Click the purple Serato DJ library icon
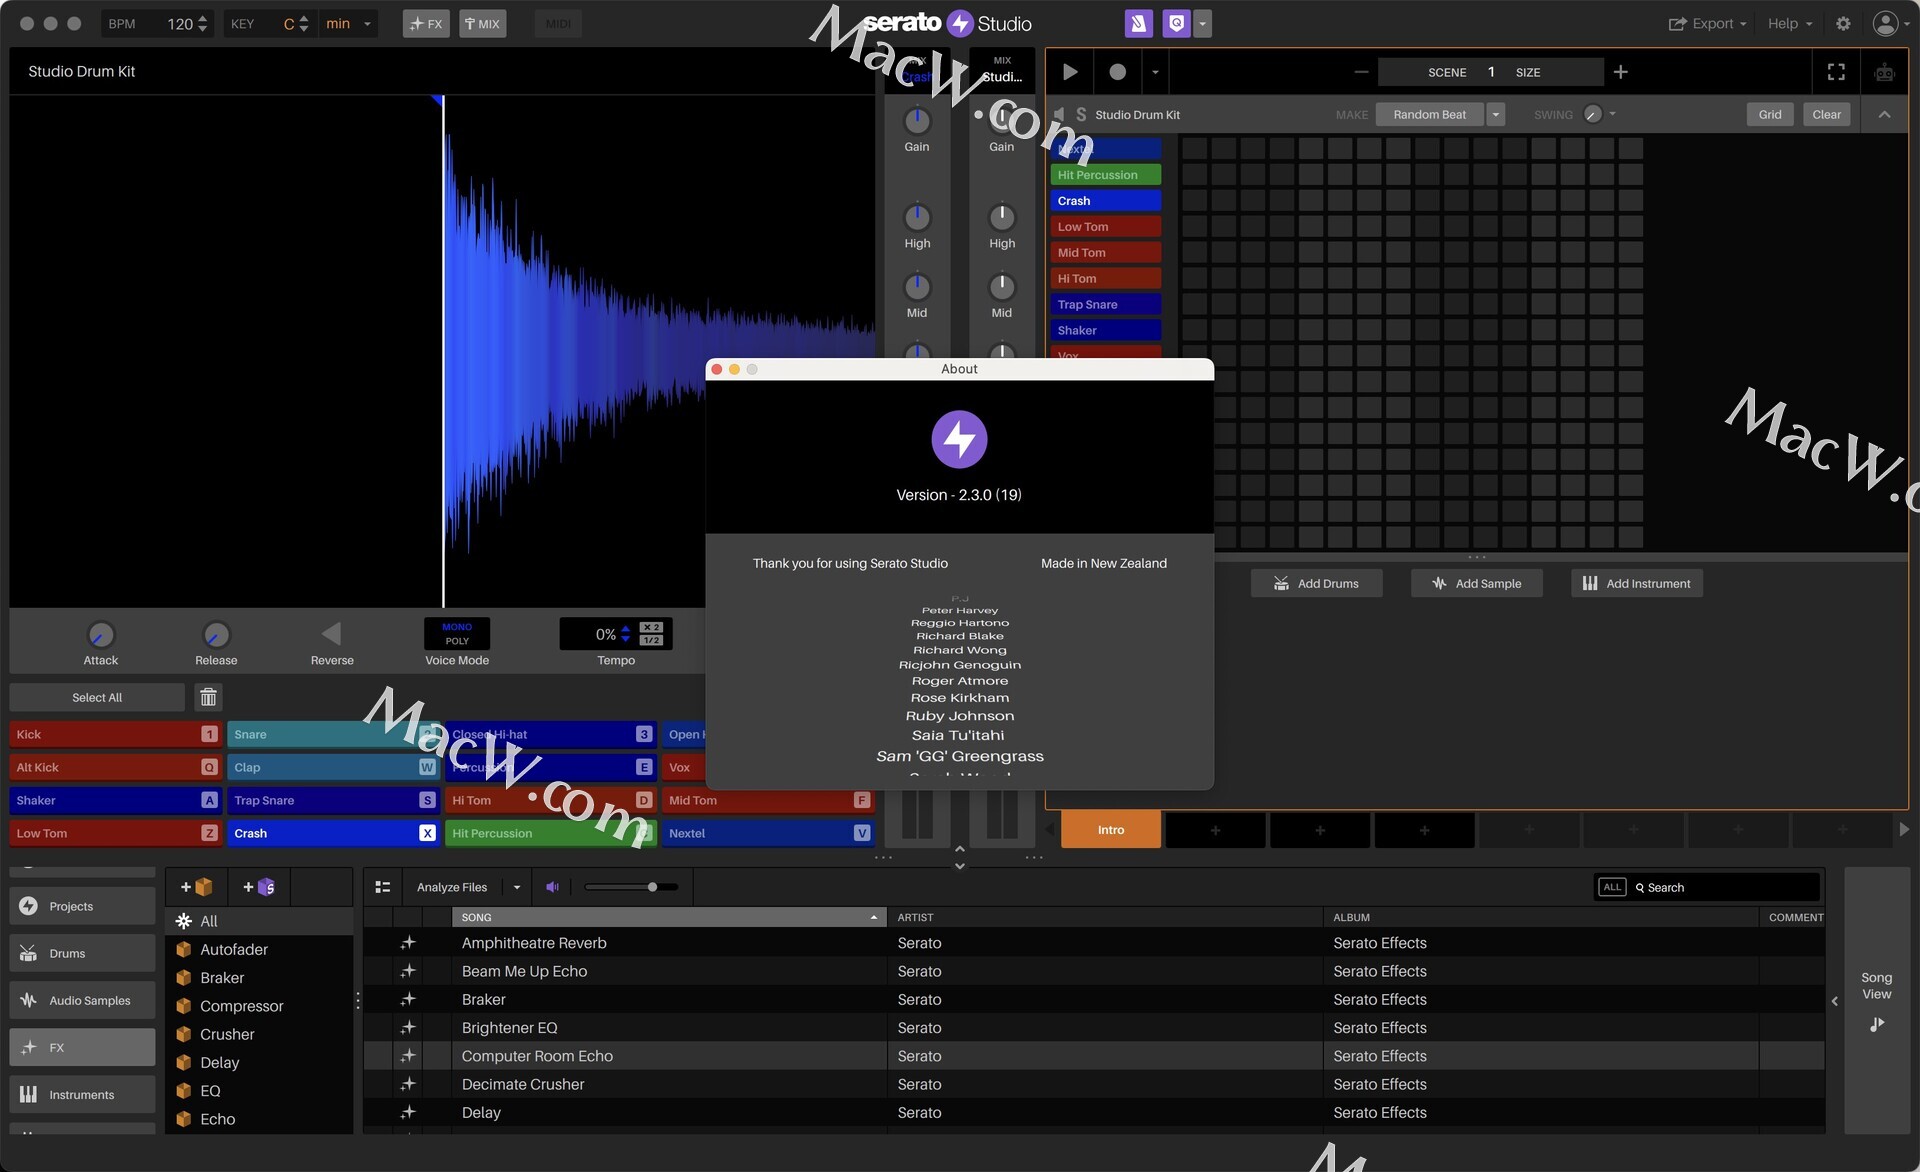The width and height of the screenshot is (1920, 1172). pyautogui.click(x=1138, y=24)
